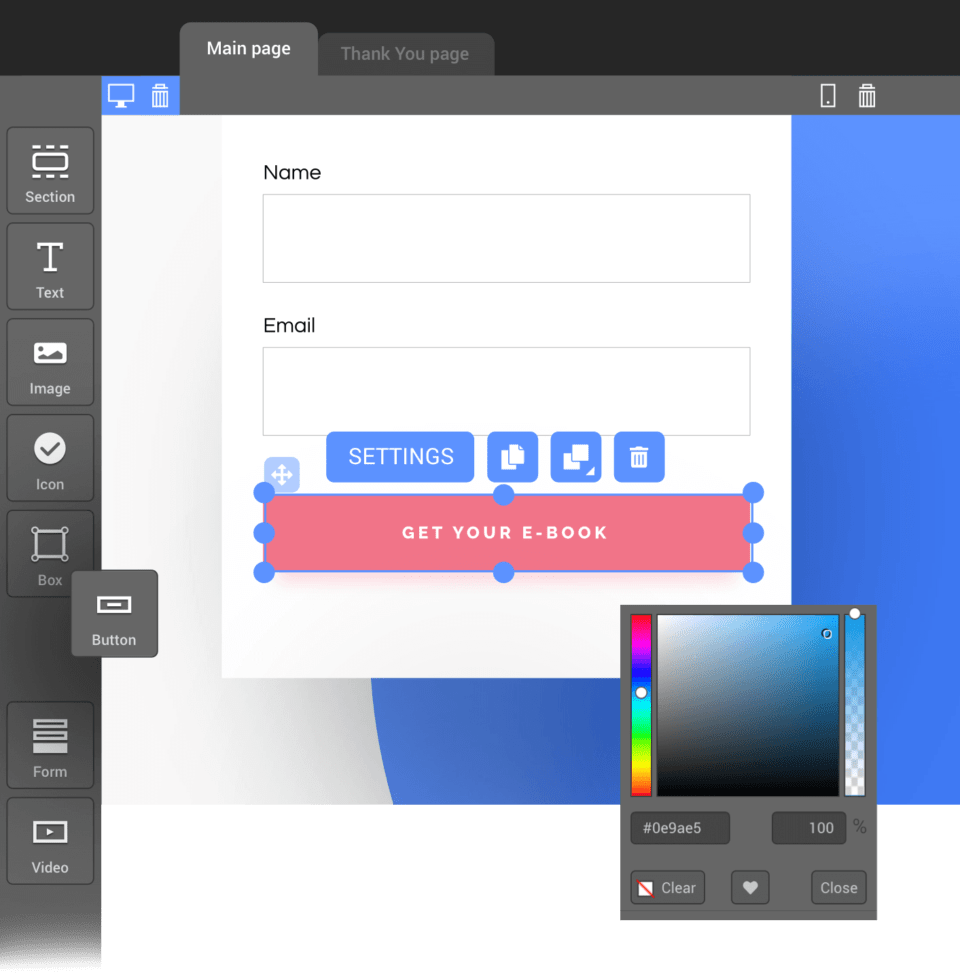Click the layer order overlapping squares icon

tap(576, 457)
